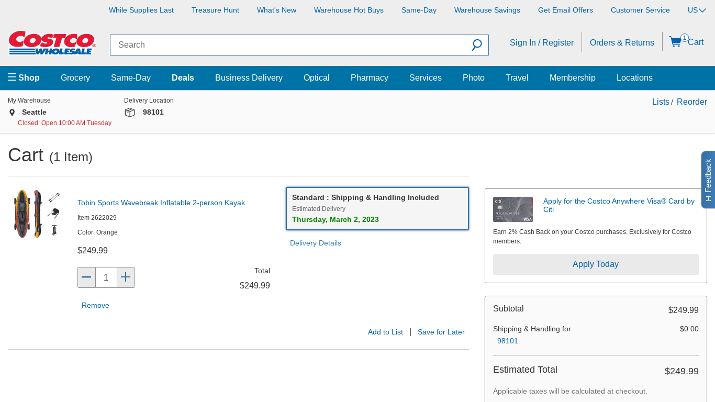Increase kayak quantity with plus button

click(125, 277)
